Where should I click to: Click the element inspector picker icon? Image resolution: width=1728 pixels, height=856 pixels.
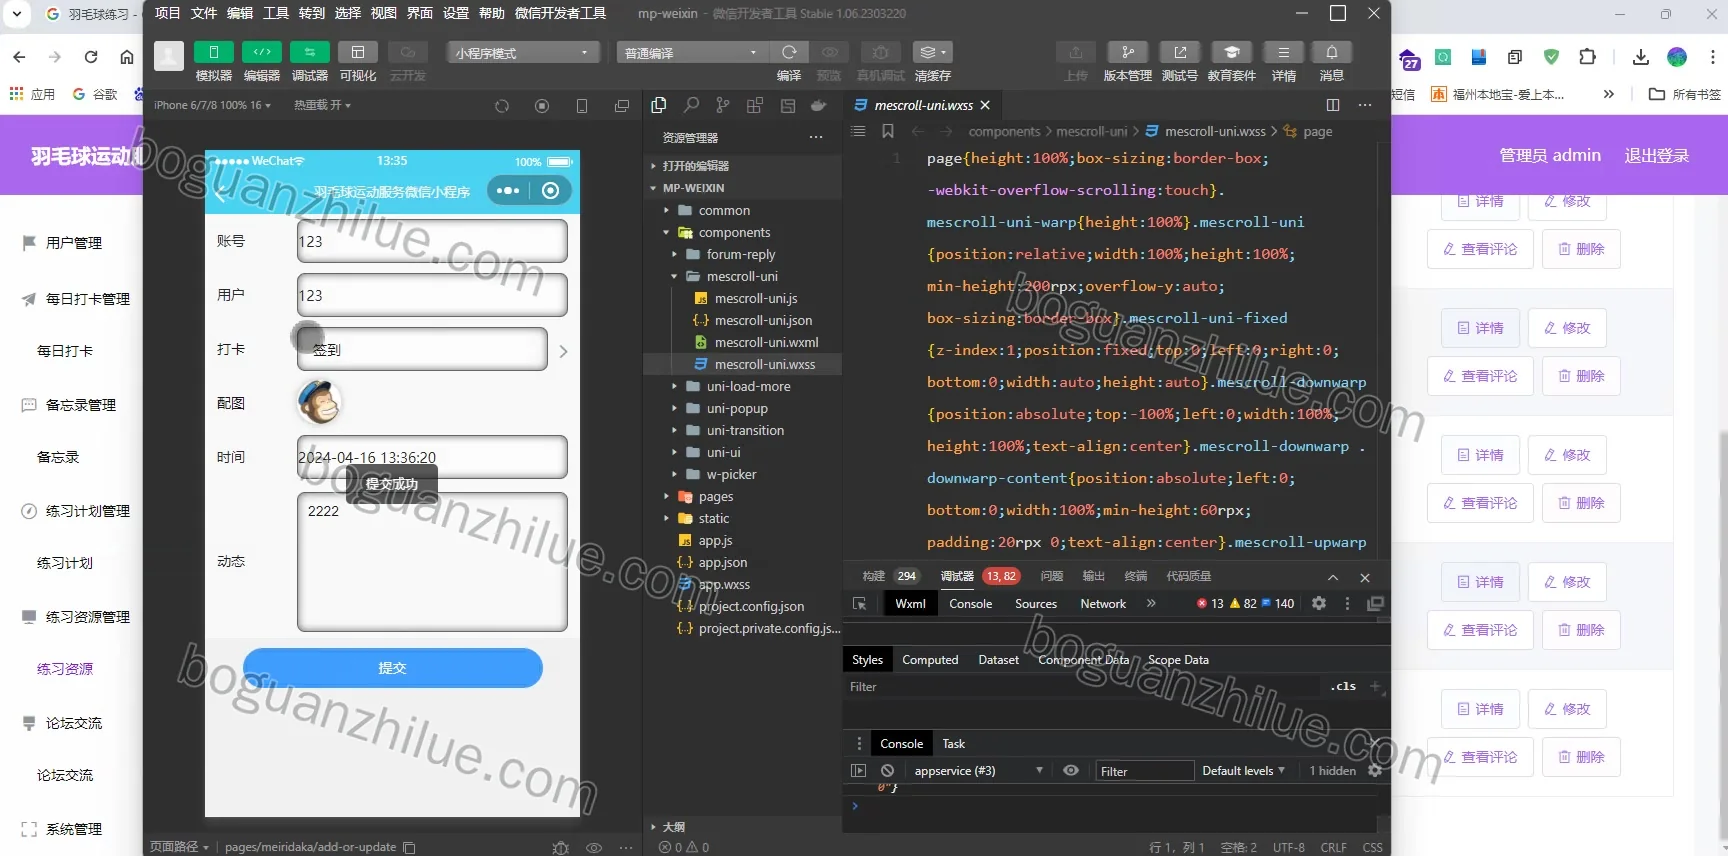tap(859, 603)
